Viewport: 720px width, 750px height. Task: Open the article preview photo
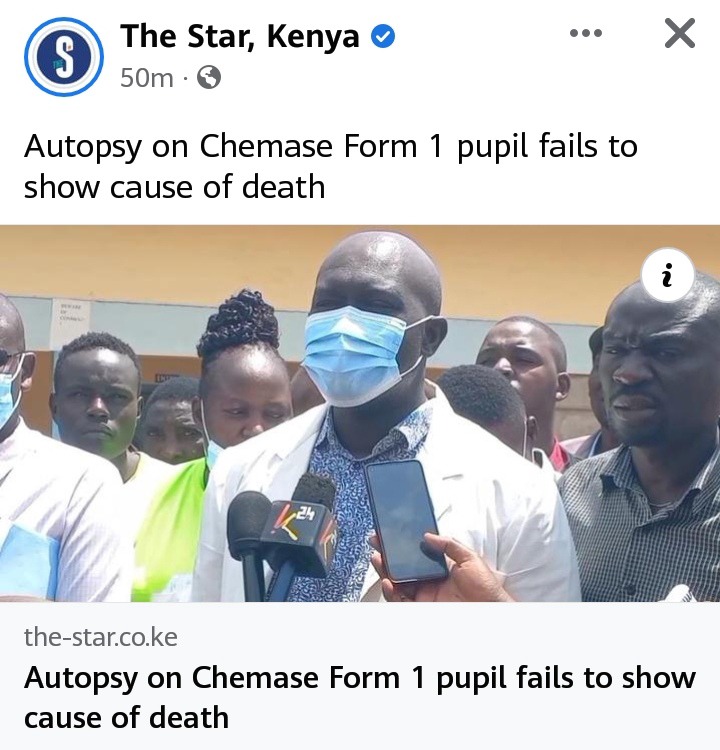click(x=360, y=413)
